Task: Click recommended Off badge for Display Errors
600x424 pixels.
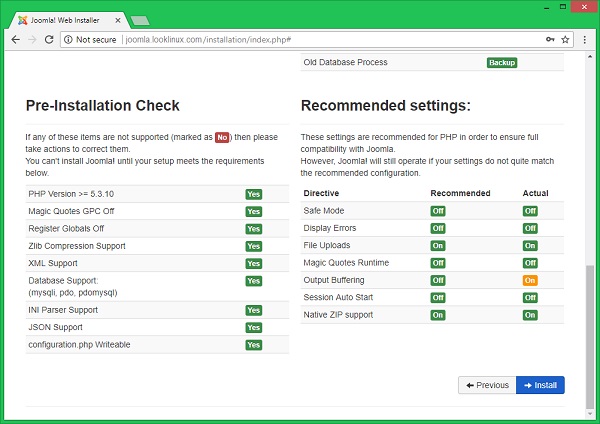Action: [x=438, y=228]
